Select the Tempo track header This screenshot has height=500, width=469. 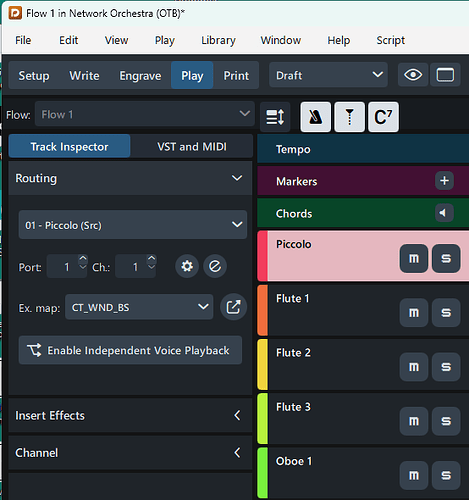click(x=363, y=149)
